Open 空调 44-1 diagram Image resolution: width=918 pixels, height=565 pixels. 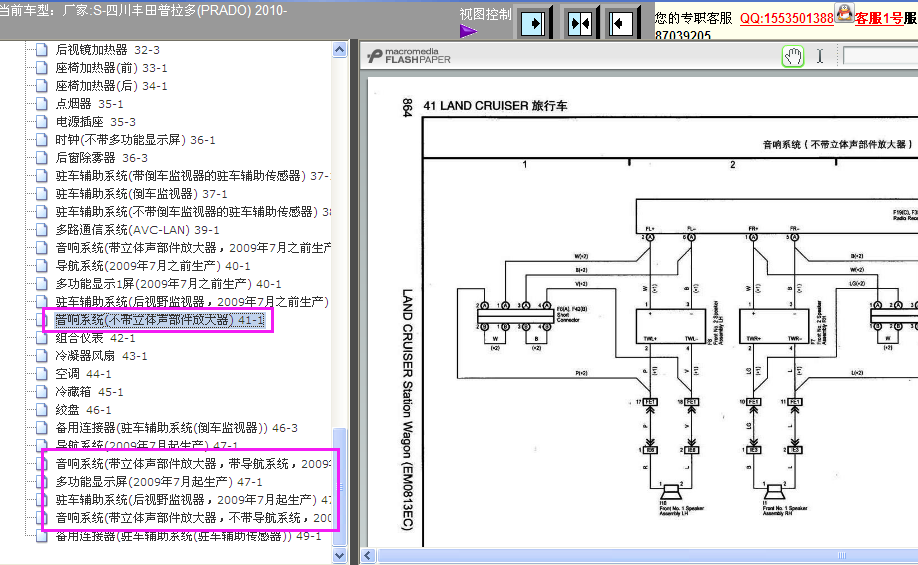(x=83, y=374)
